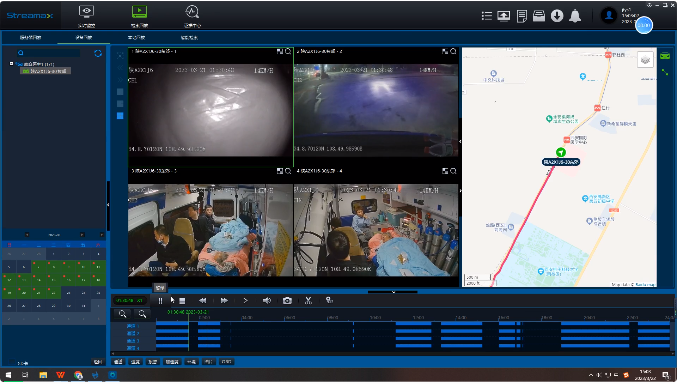
Task: Click the timeline track of channel 1
Action: [413, 324]
